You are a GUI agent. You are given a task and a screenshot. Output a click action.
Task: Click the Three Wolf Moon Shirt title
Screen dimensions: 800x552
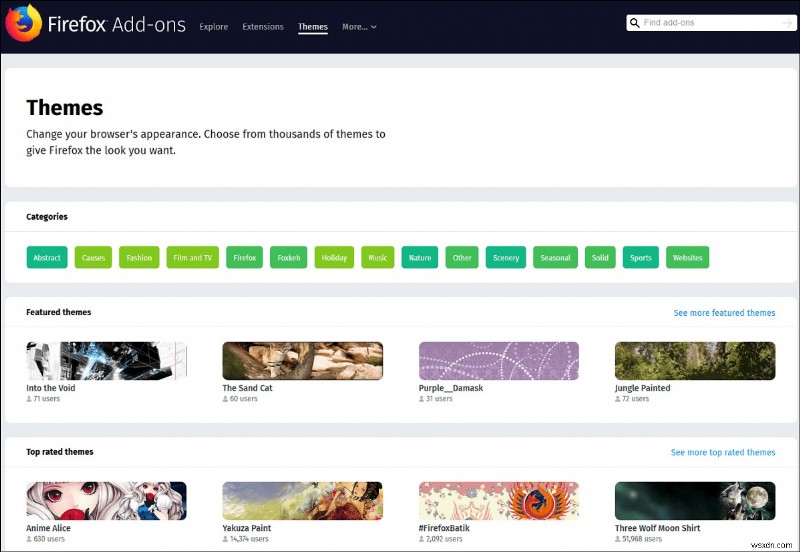pos(657,528)
